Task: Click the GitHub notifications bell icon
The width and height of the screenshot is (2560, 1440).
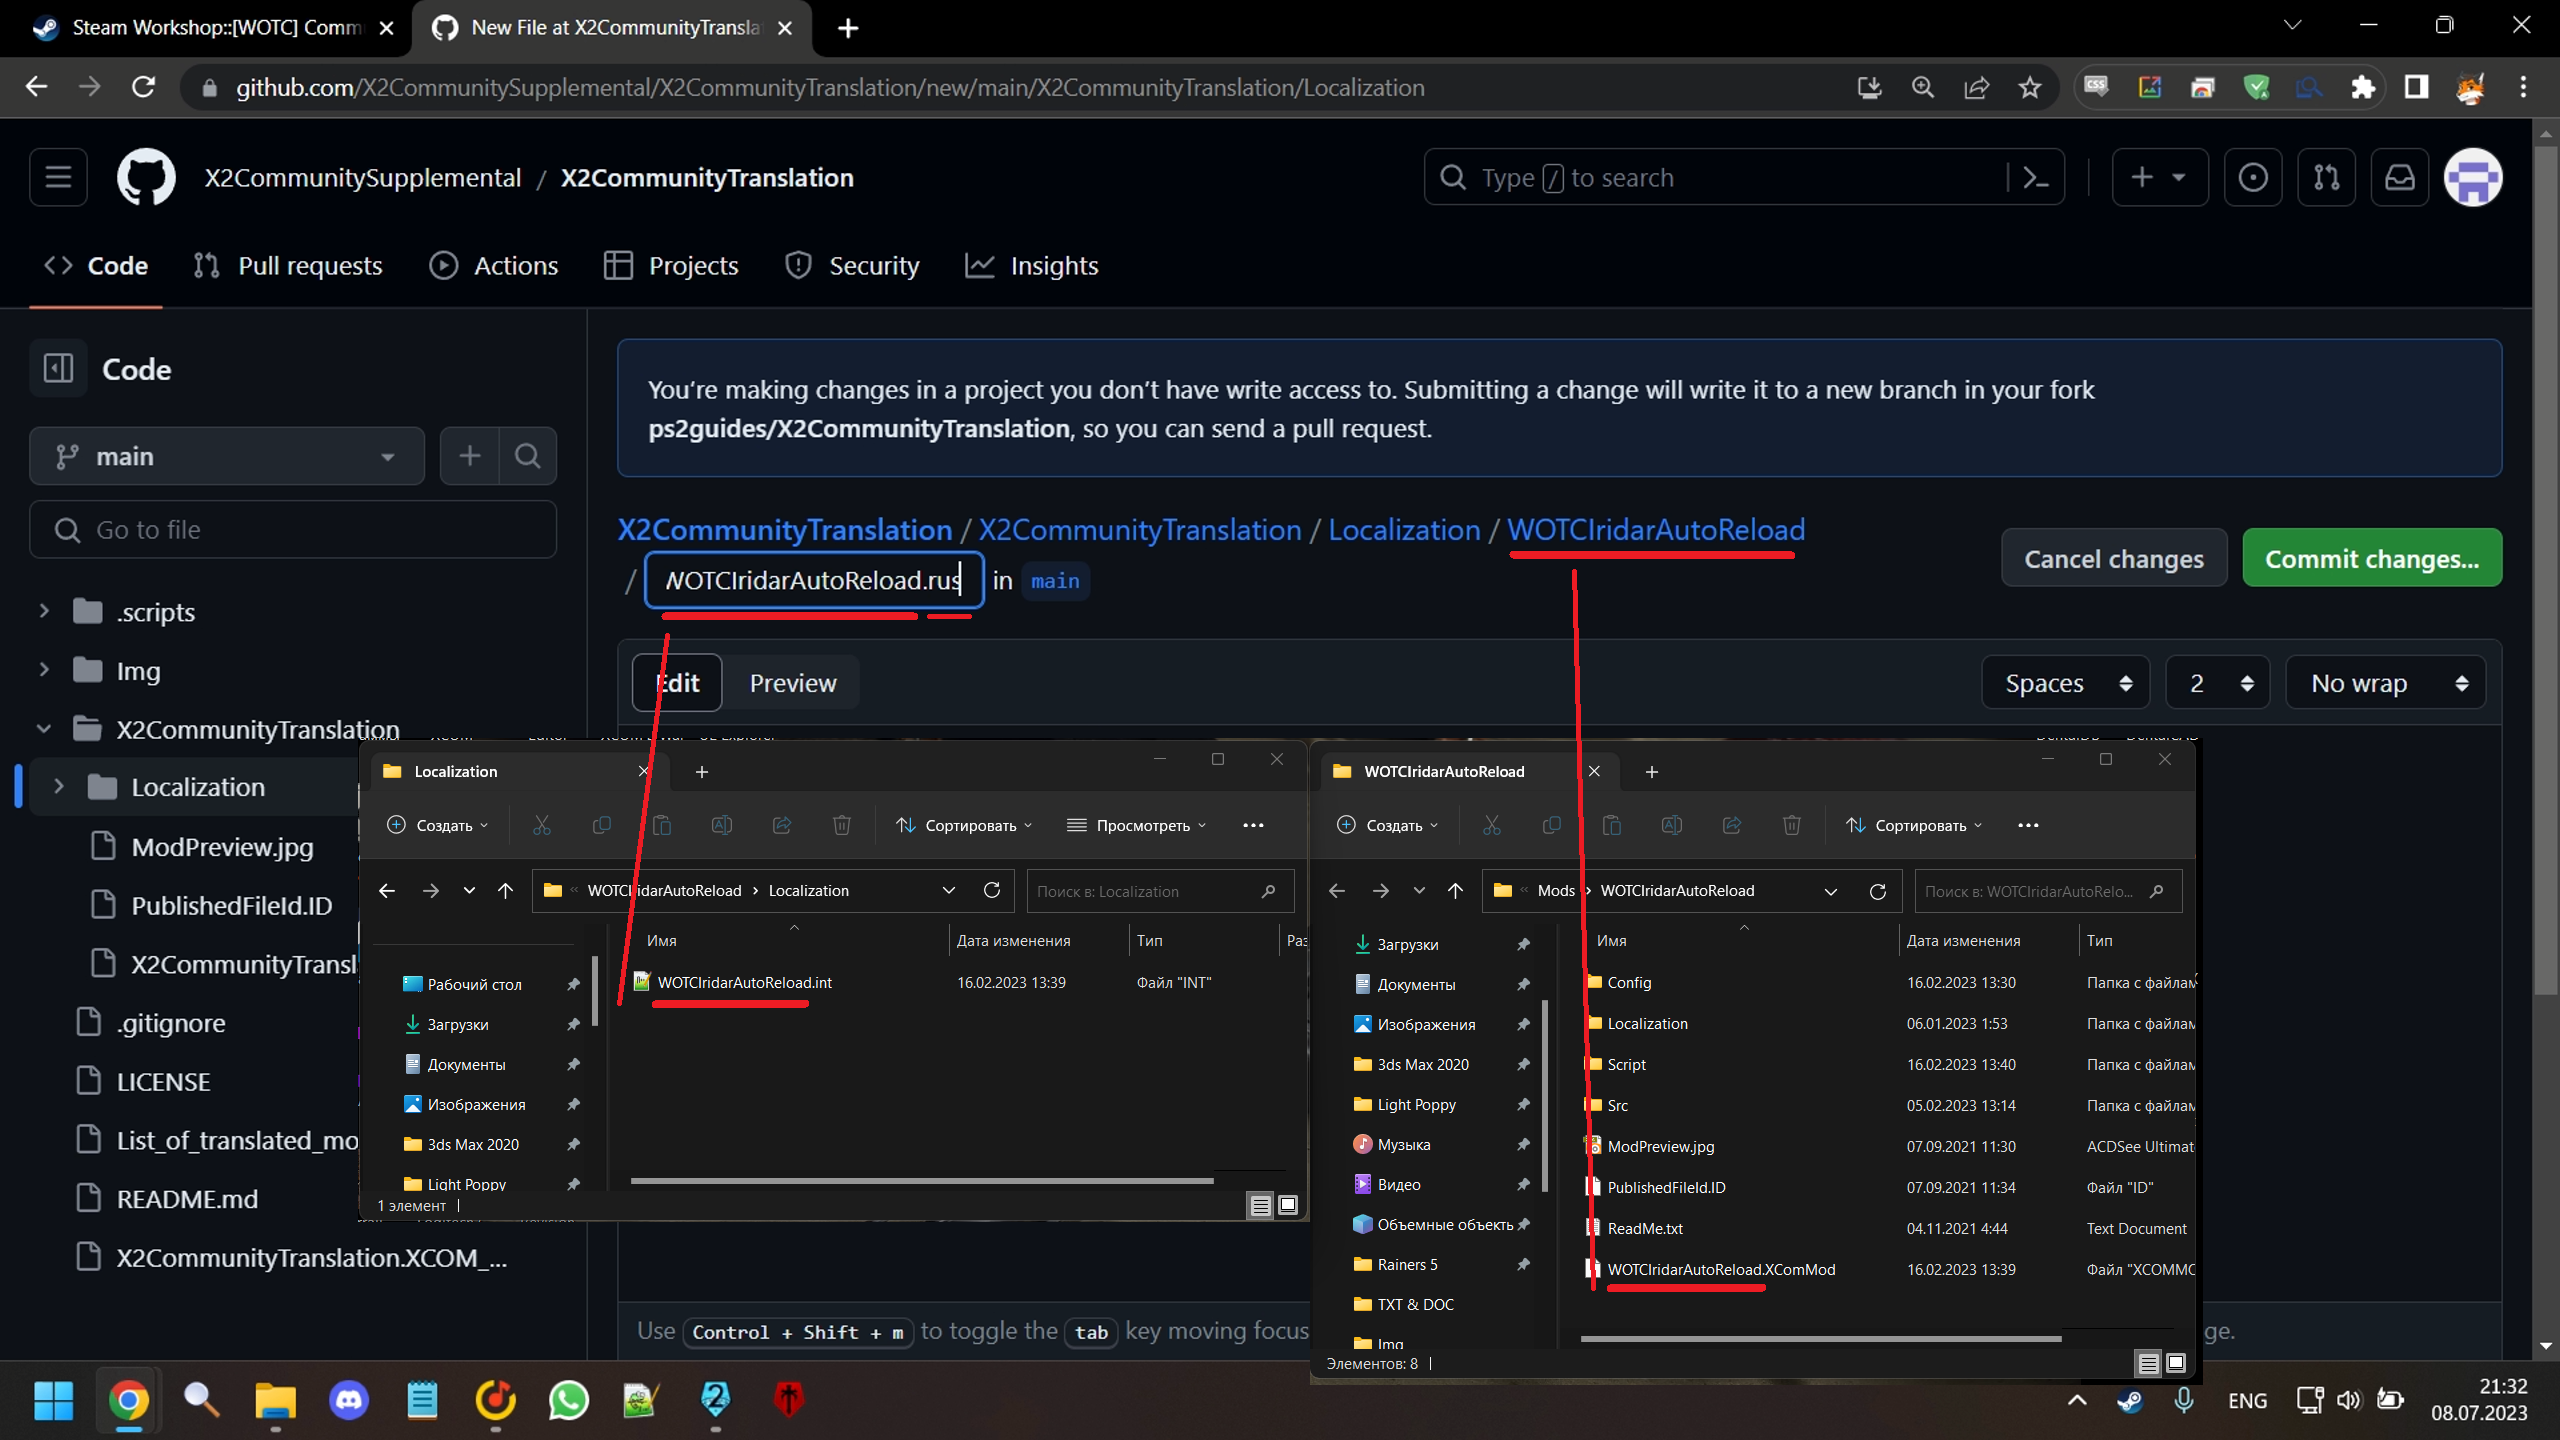Action: click(2400, 178)
